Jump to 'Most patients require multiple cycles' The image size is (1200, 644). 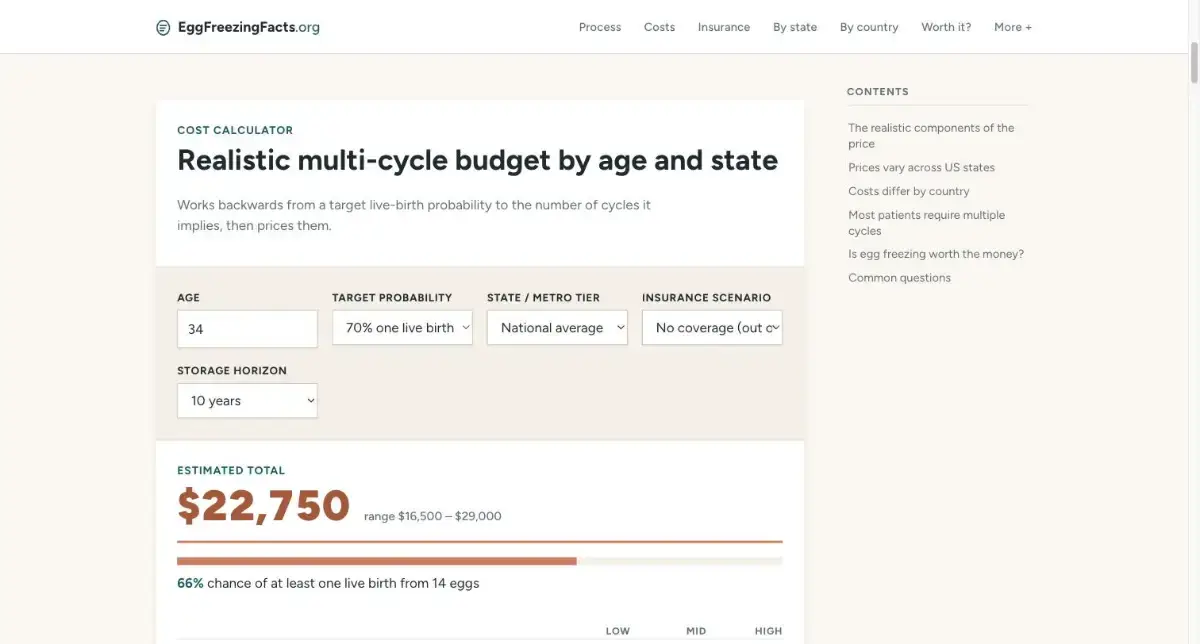click(926, 223)
